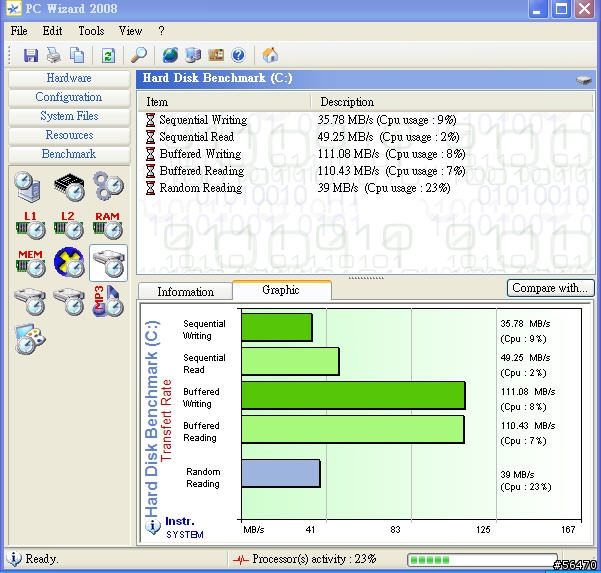This screenshot has height=573, width=601.
Task: Click the hard disk icon in benchmark header
Action: 584,80
